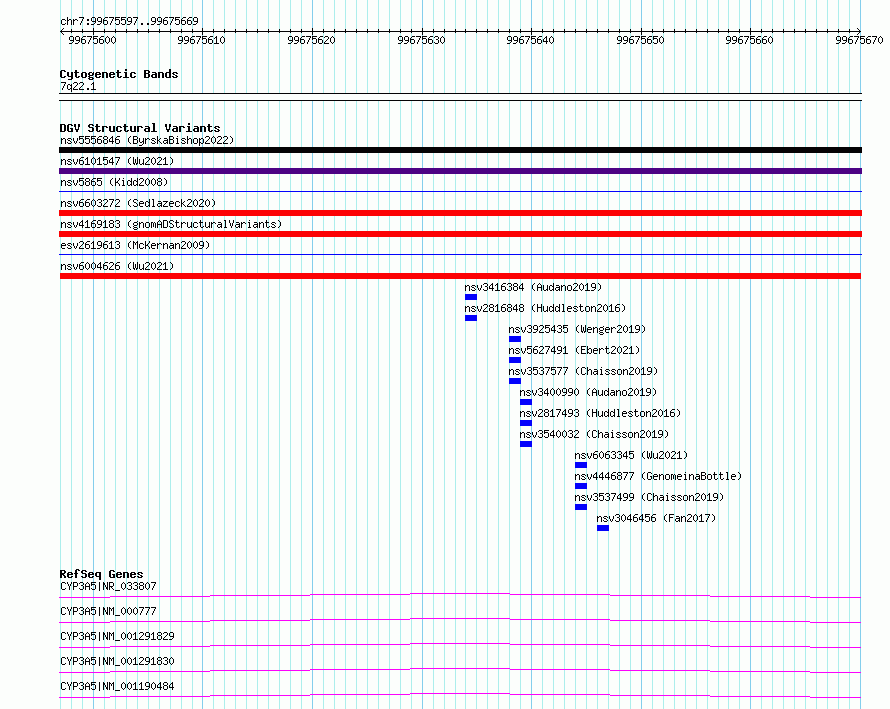The height and width of the screenshot is (709, 890).
Task: Click ruler position 99675630
Action: pyautogui.click(x=422, y=40)
